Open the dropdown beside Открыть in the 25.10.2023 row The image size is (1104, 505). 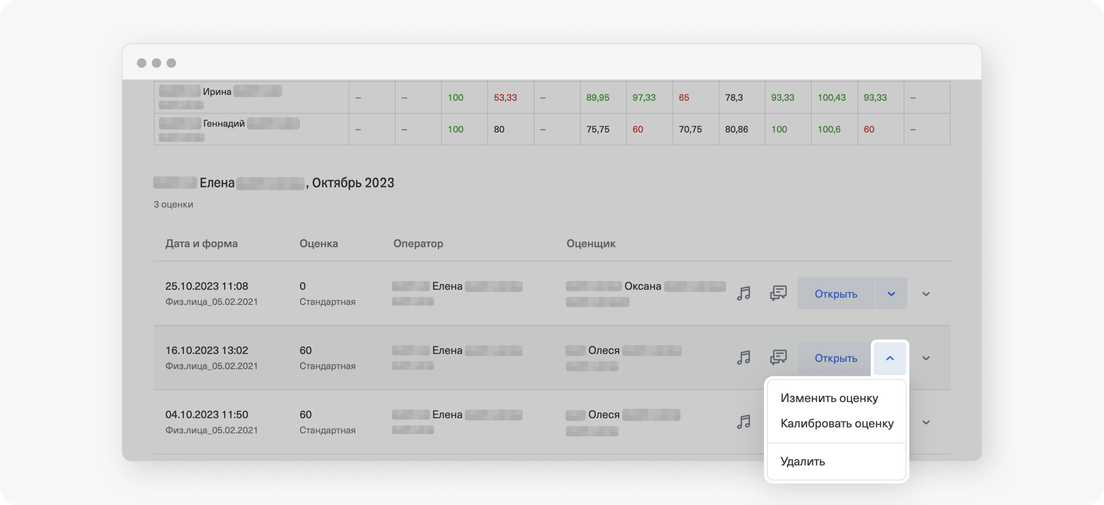891,294
